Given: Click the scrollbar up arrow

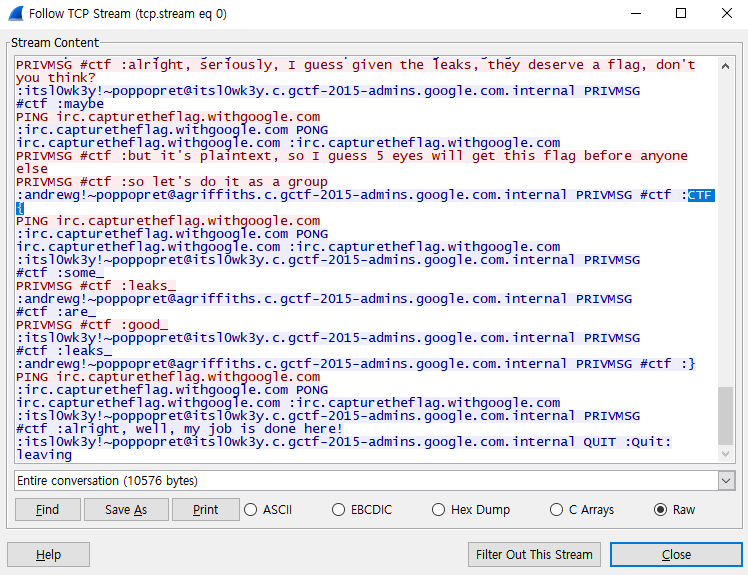Looking at the screenshot, I should coord(725,66).
